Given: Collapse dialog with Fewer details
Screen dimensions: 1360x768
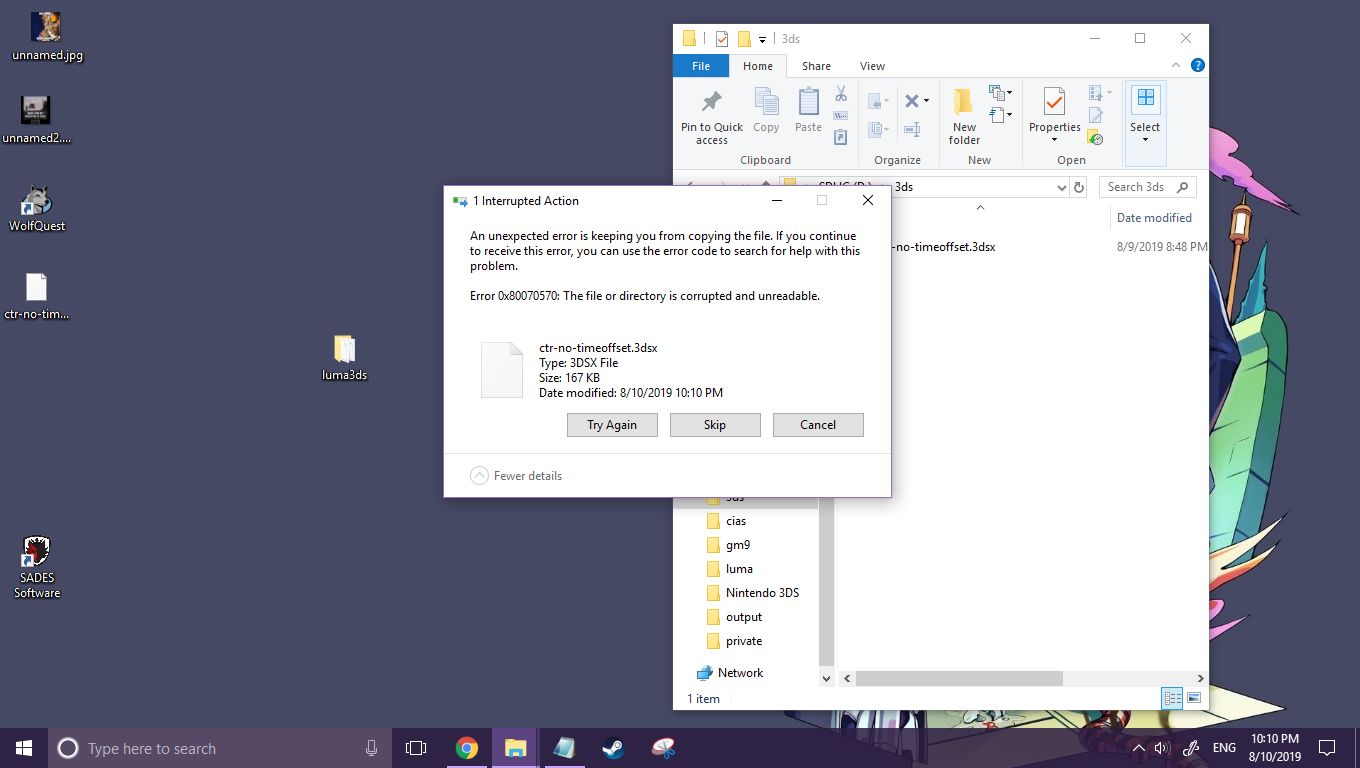Looking at the screenshot, I should 516,476.
